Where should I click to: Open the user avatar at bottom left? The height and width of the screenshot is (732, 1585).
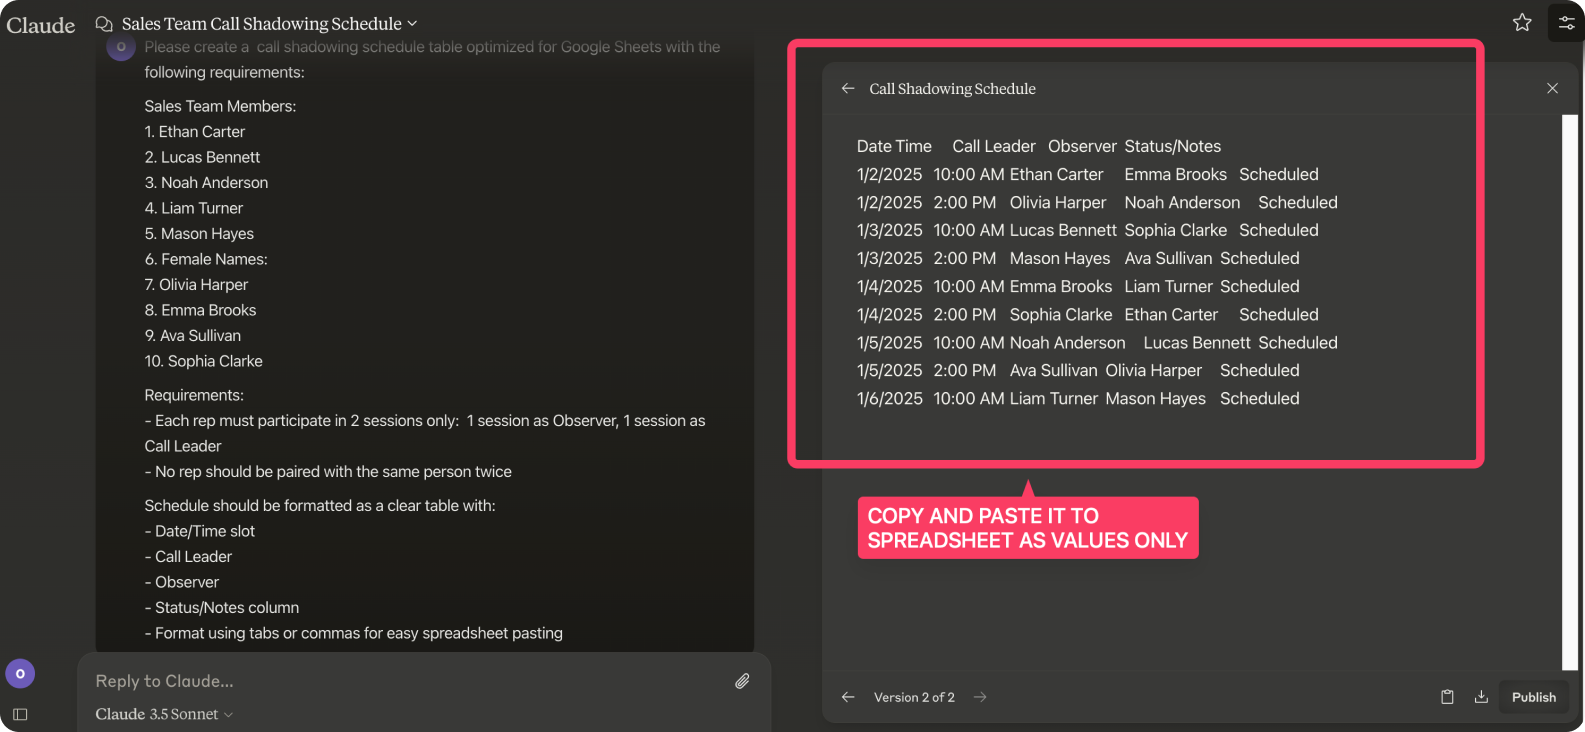coord(20,674)
